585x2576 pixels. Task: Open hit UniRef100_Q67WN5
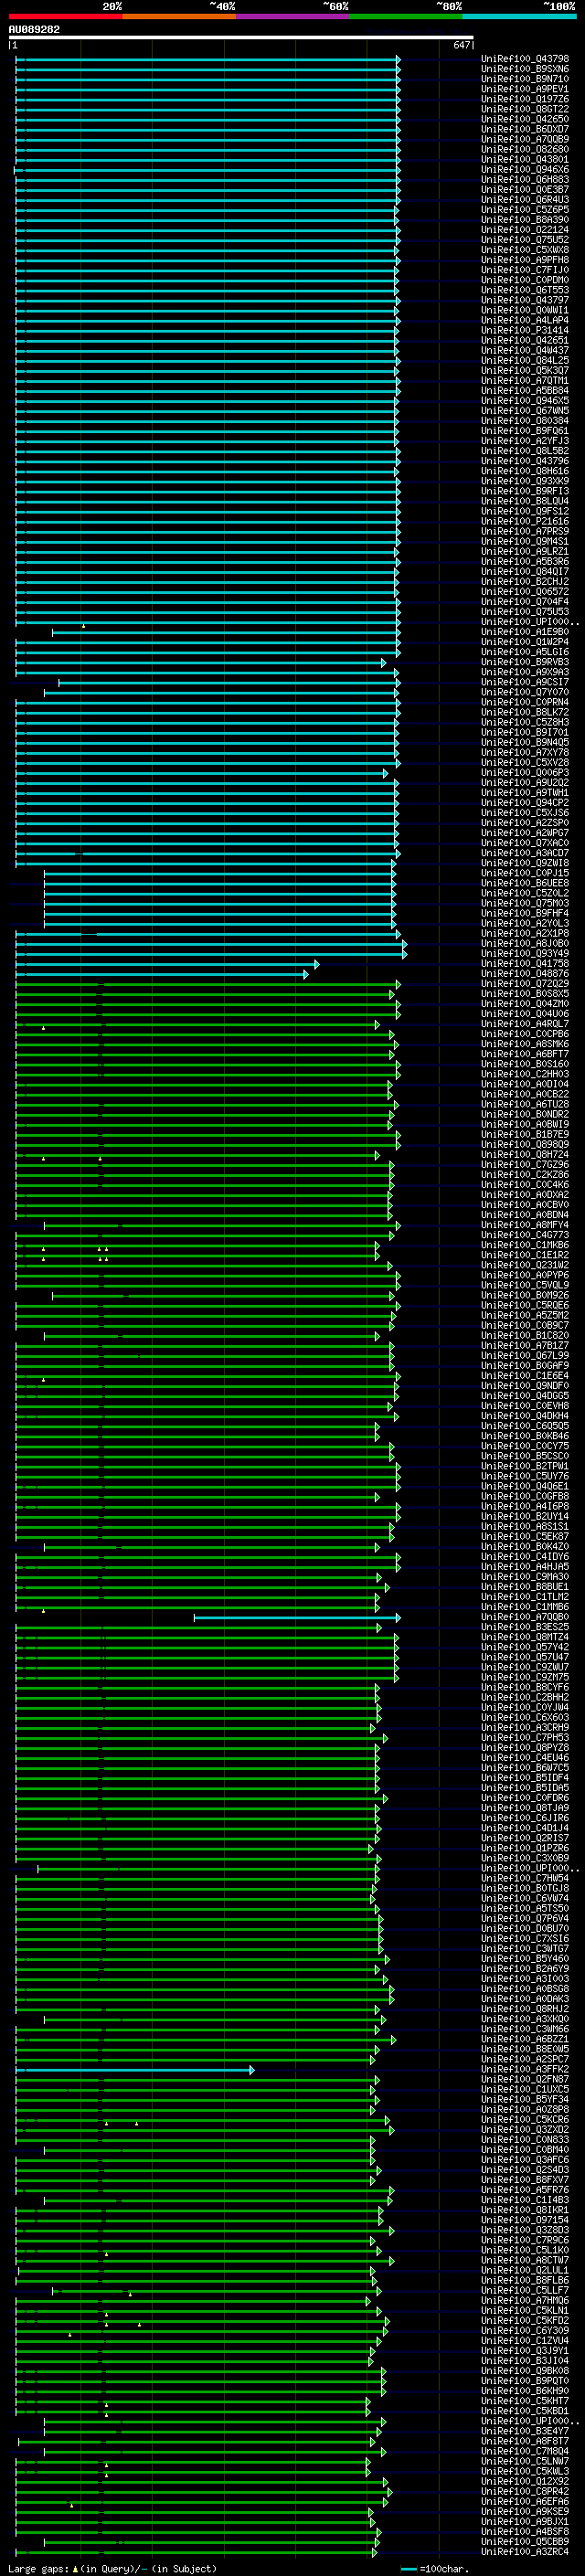click(525, 410)
